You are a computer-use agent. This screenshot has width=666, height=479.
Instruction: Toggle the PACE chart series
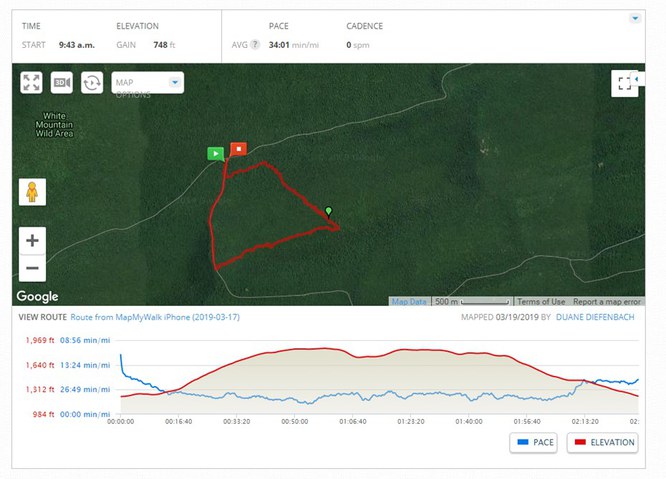[x=533, y=442]
